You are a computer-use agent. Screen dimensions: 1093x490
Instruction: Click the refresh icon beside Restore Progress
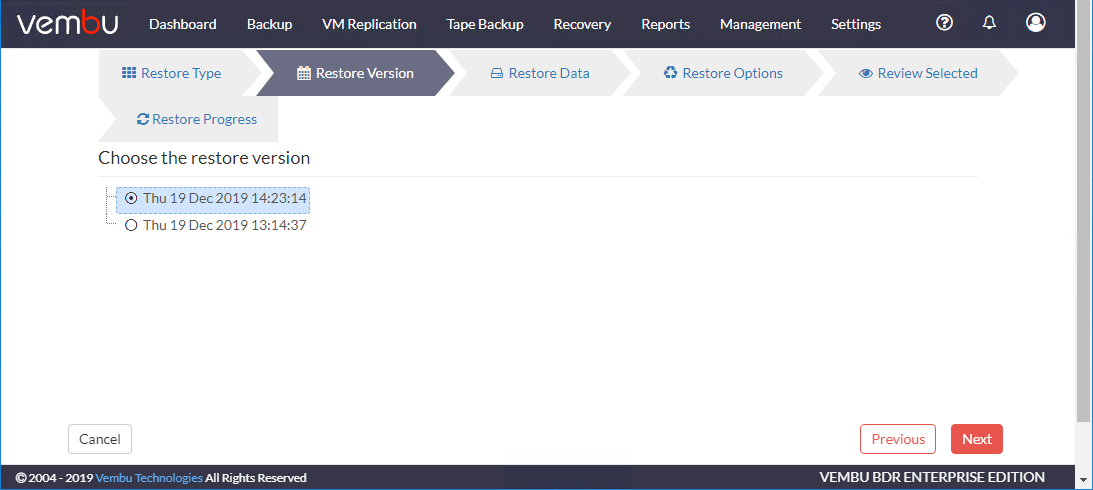143,119
